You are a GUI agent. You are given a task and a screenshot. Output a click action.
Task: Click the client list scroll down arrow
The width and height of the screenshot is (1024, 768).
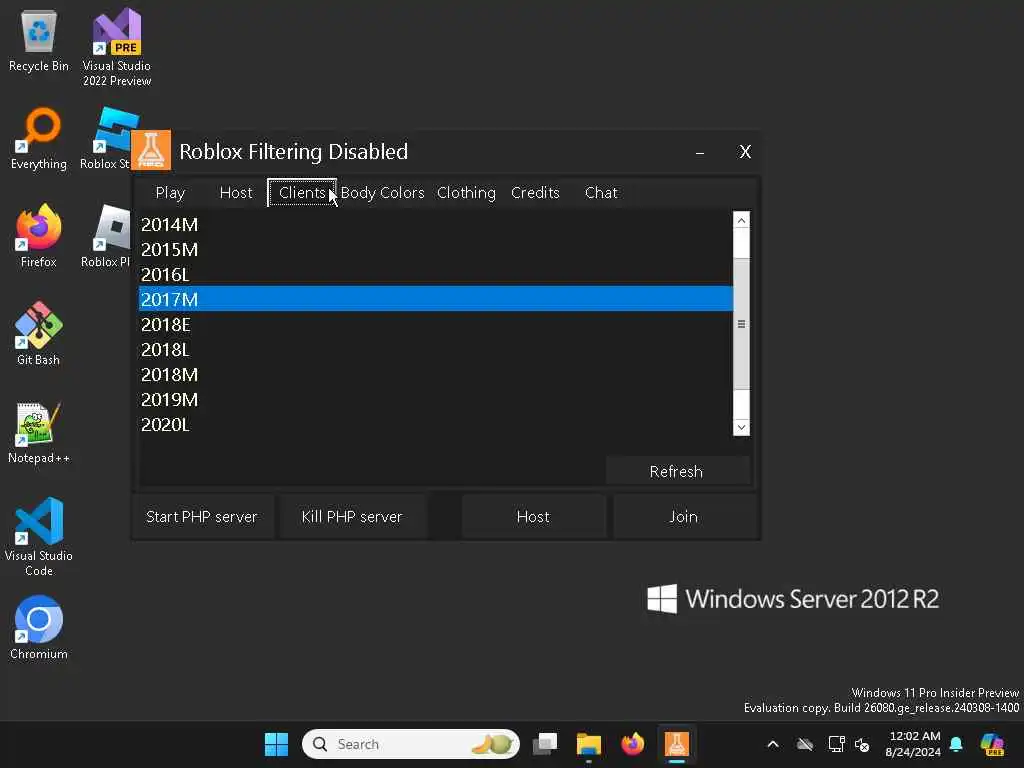741,427
